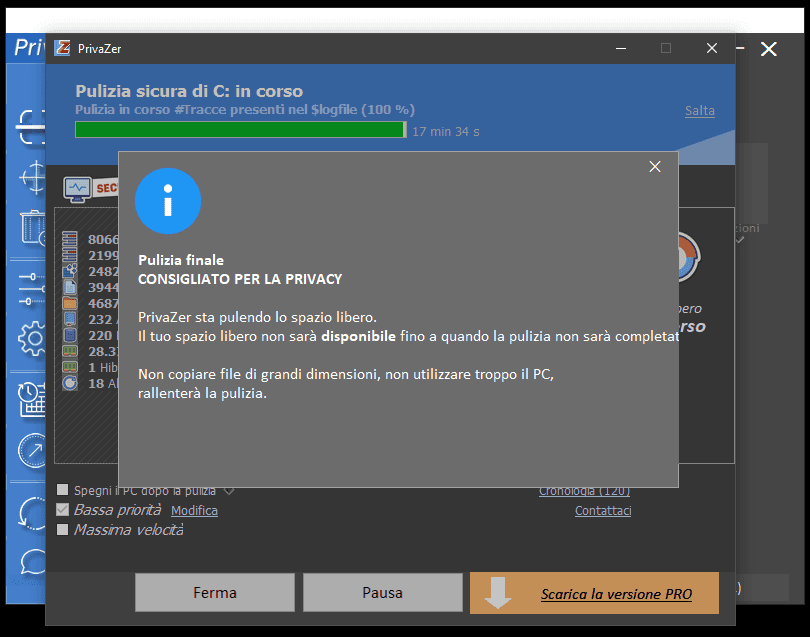Click the Pulizia finale dialog title
Viewport: 810px width, 637px height.
point(181,260)
